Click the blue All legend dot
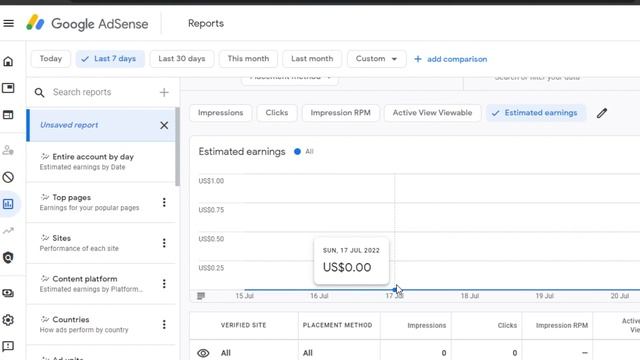This screenshot has width=640, height=360. [297, 151]
